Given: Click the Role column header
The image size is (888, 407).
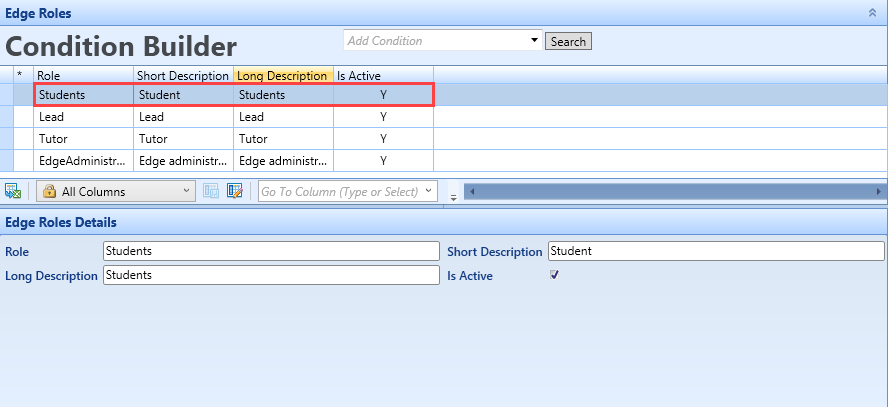Looking at the screenshot, I should tap(83, 75).
